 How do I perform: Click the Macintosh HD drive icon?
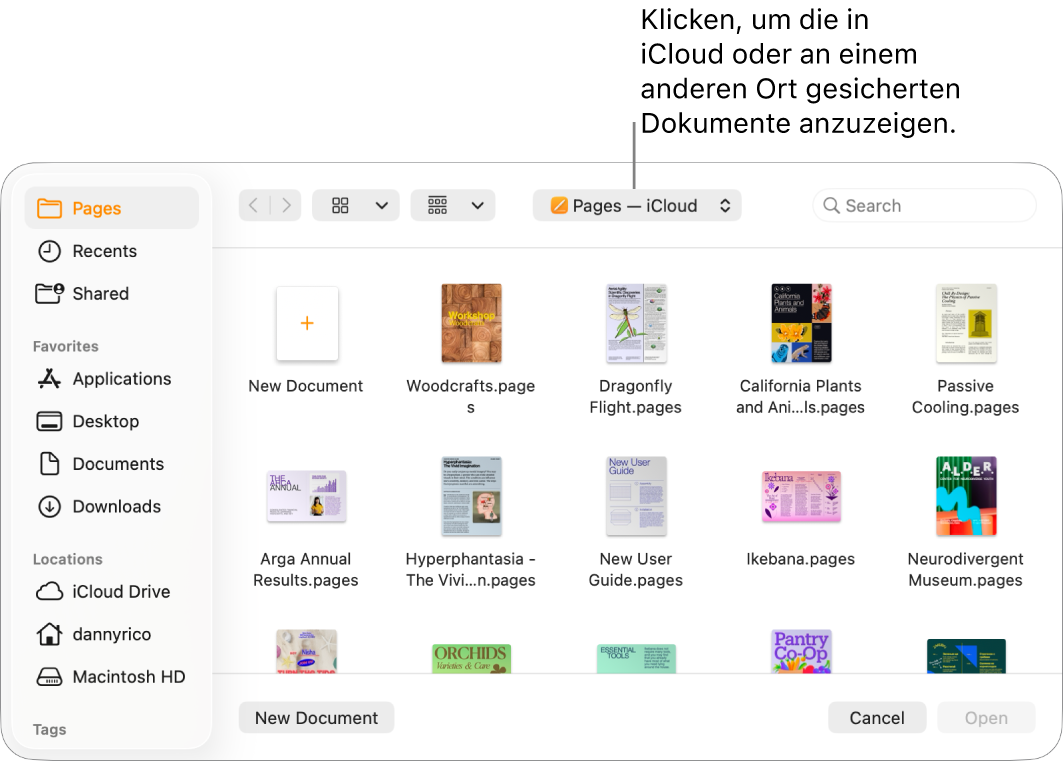coord(50,677)
